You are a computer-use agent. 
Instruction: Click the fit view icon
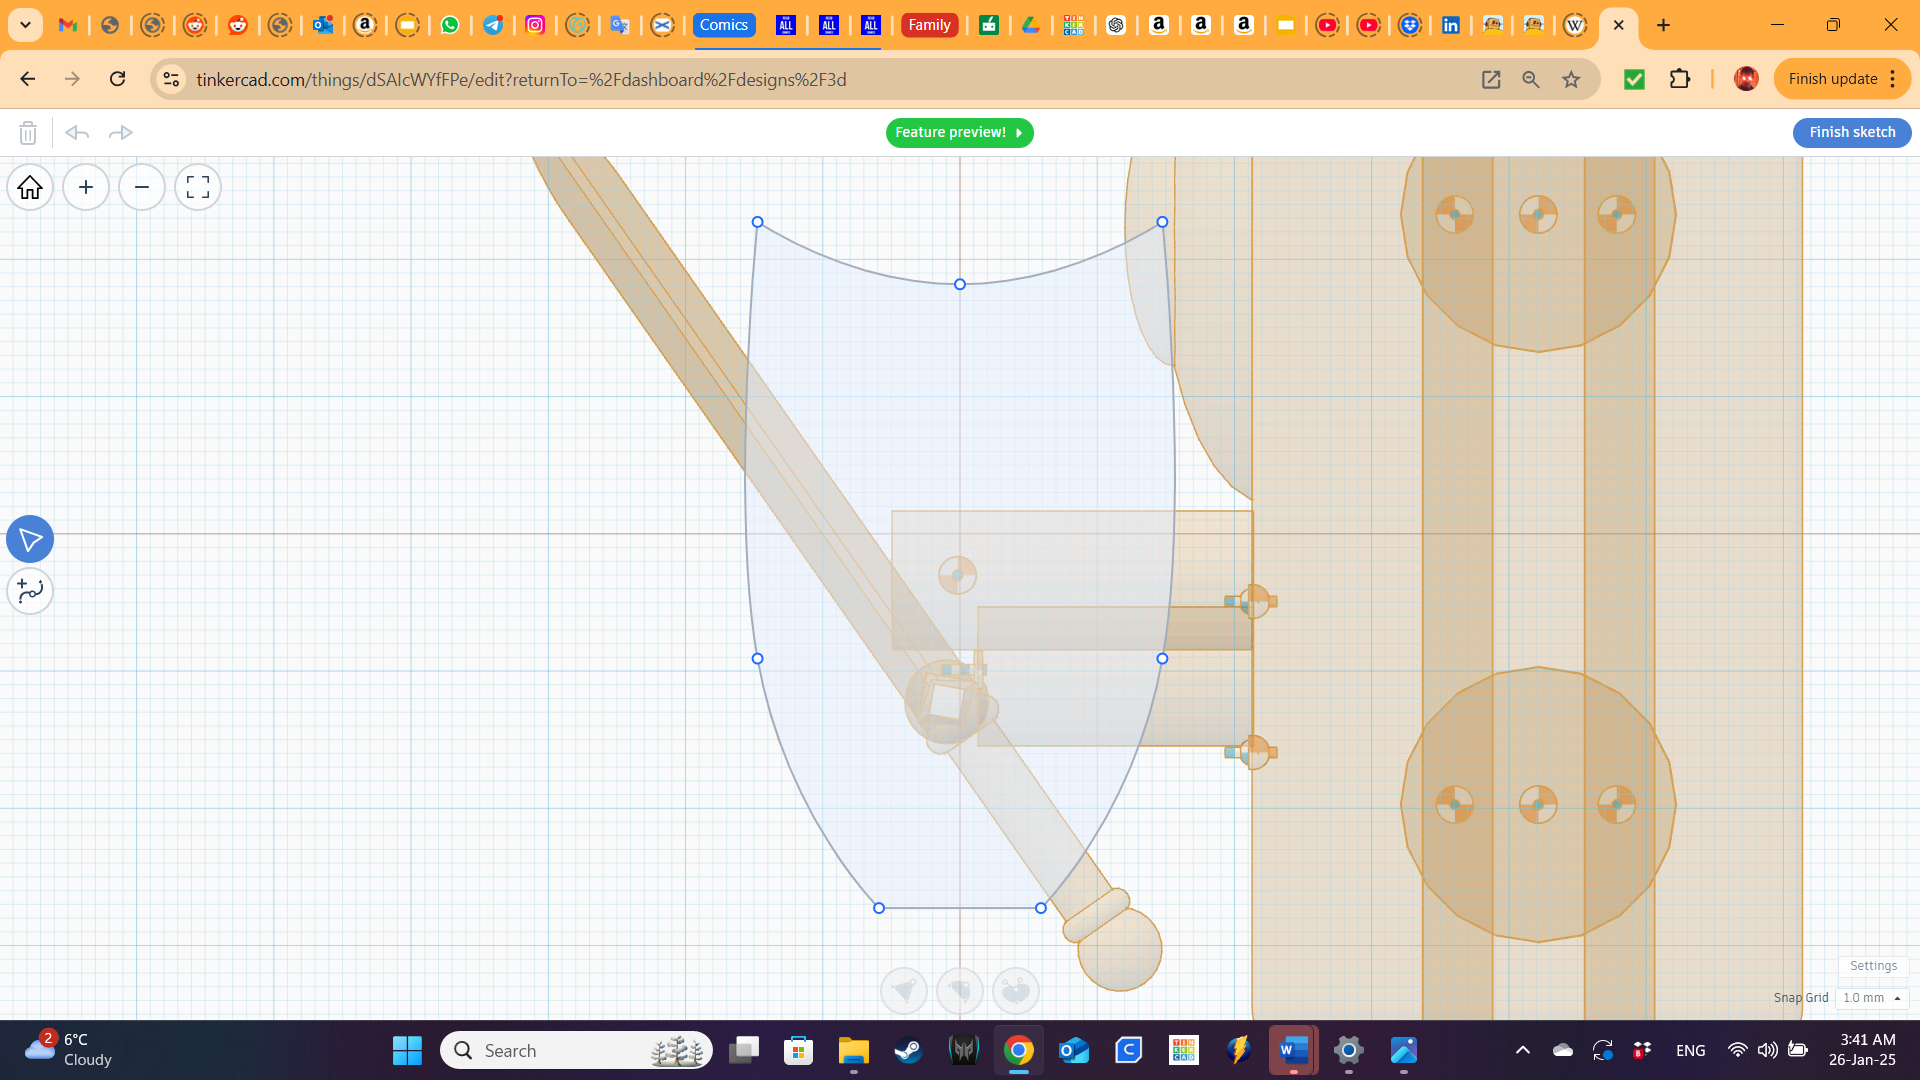point(197,187)
